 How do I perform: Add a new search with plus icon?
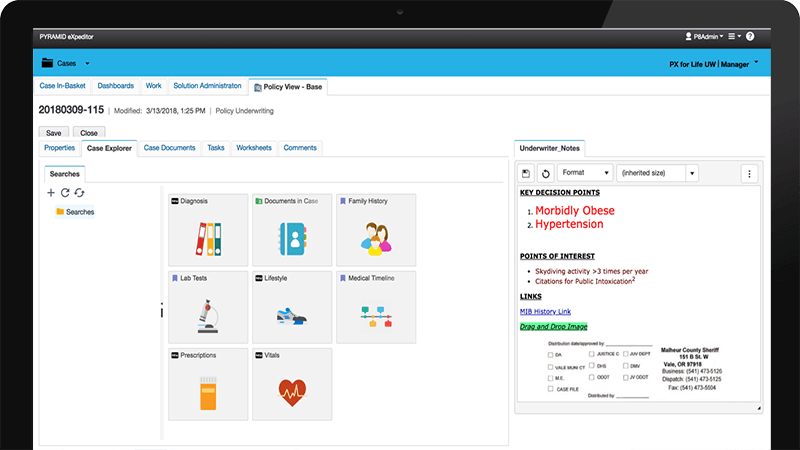click(x=51, y=193)
